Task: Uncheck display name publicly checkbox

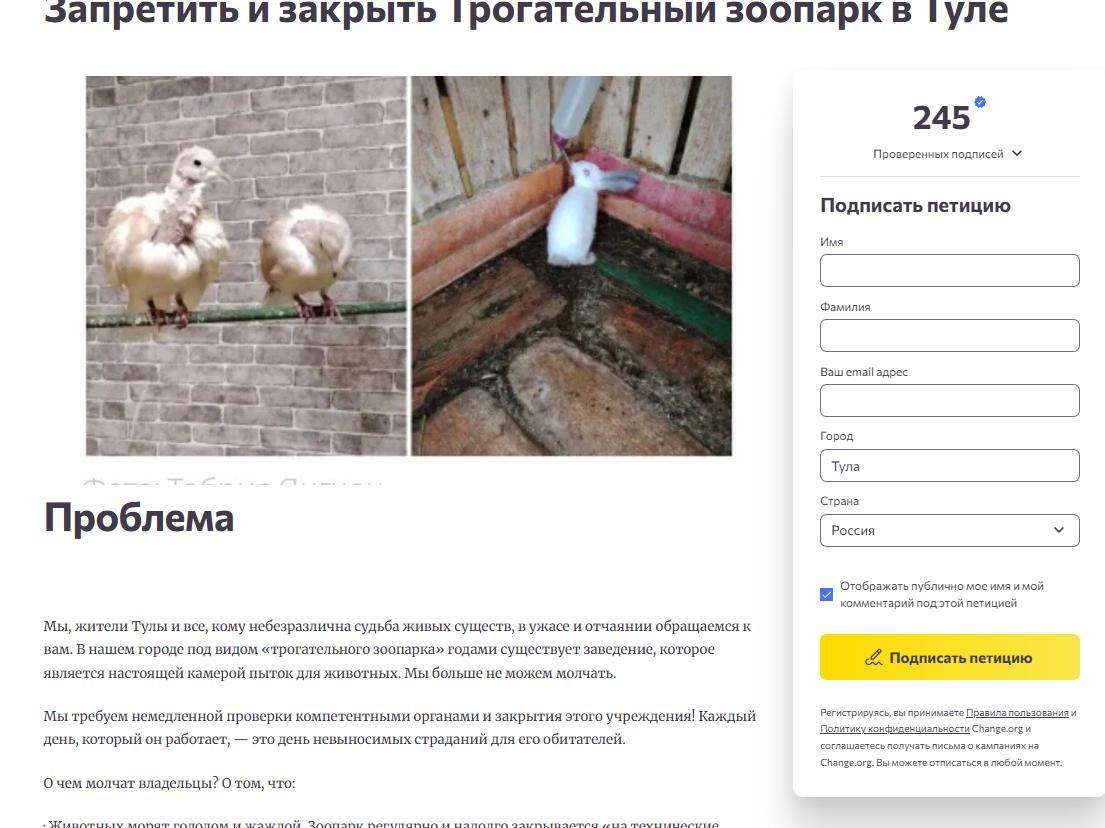Action: coord(827,594)
